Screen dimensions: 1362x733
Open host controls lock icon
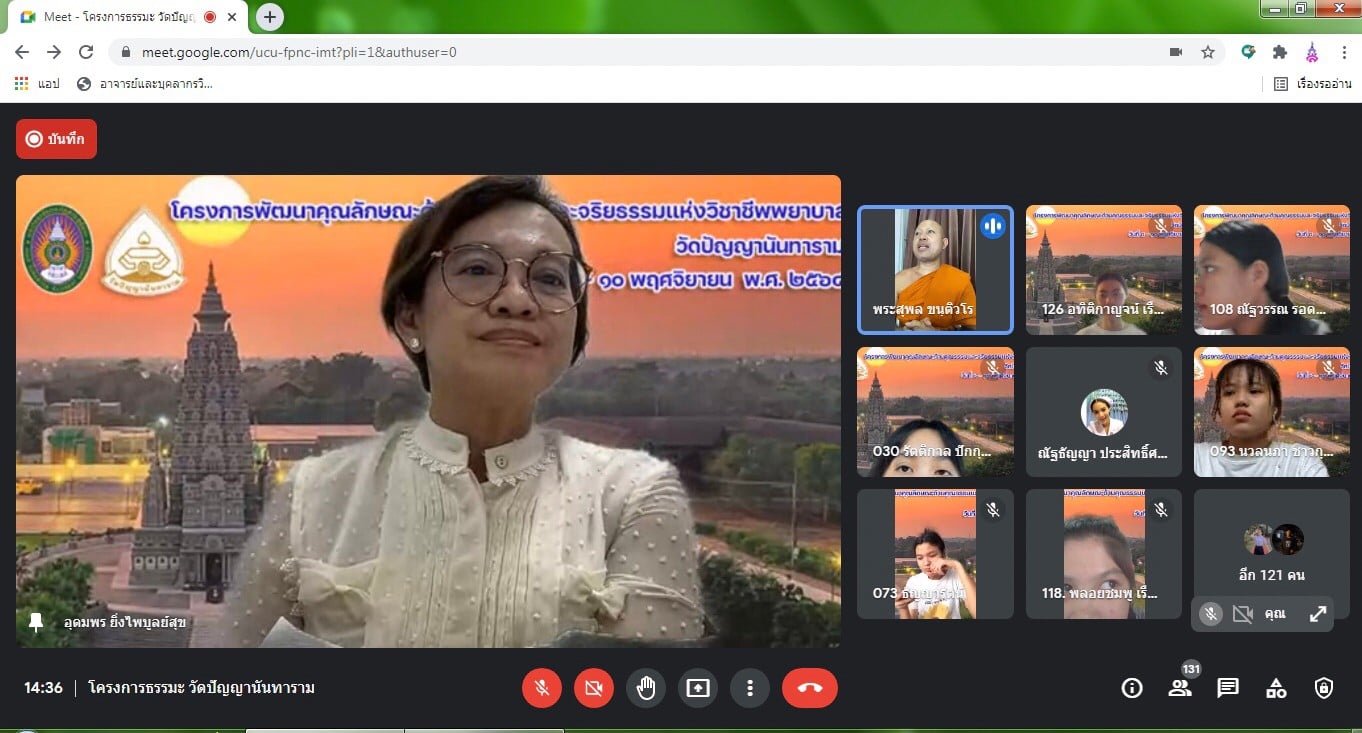tap(1324, 688)
